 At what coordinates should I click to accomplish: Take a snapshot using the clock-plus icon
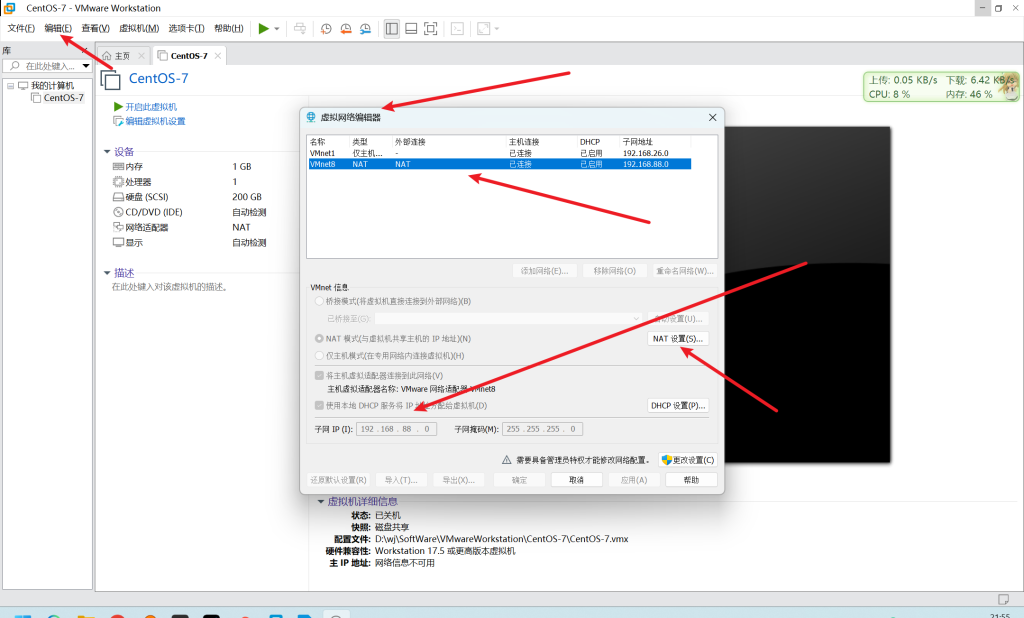tap(326, 29)
